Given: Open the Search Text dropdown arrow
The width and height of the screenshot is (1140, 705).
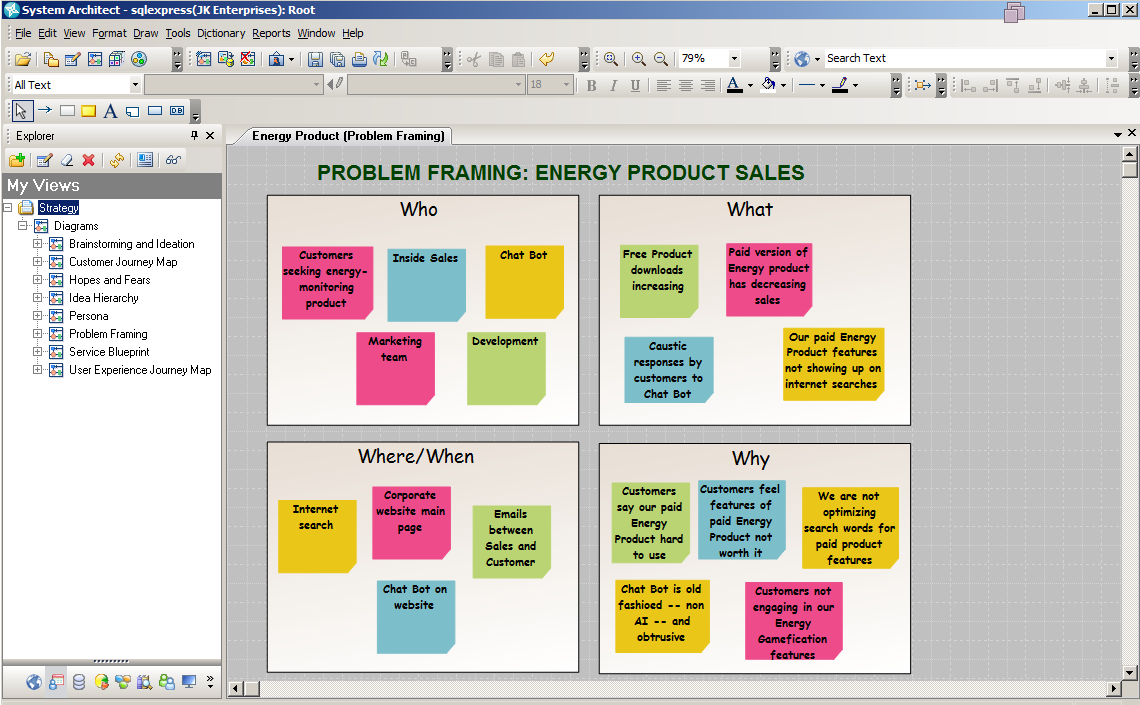Looking at the screenshot, I should [x=1111, y=58].
